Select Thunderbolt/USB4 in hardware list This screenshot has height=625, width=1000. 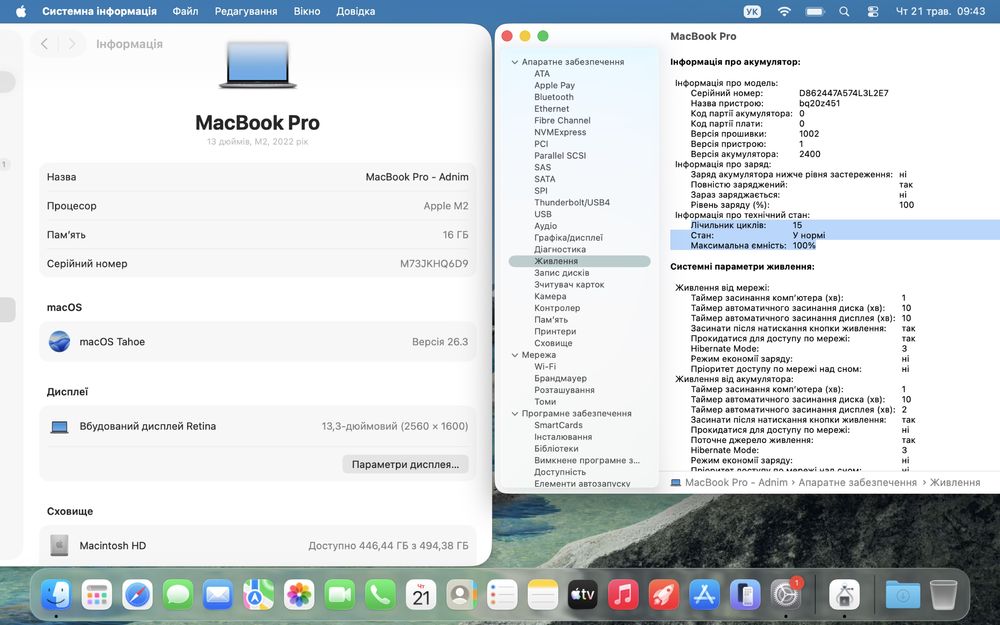pyautogui.click(x=572, y=202)
